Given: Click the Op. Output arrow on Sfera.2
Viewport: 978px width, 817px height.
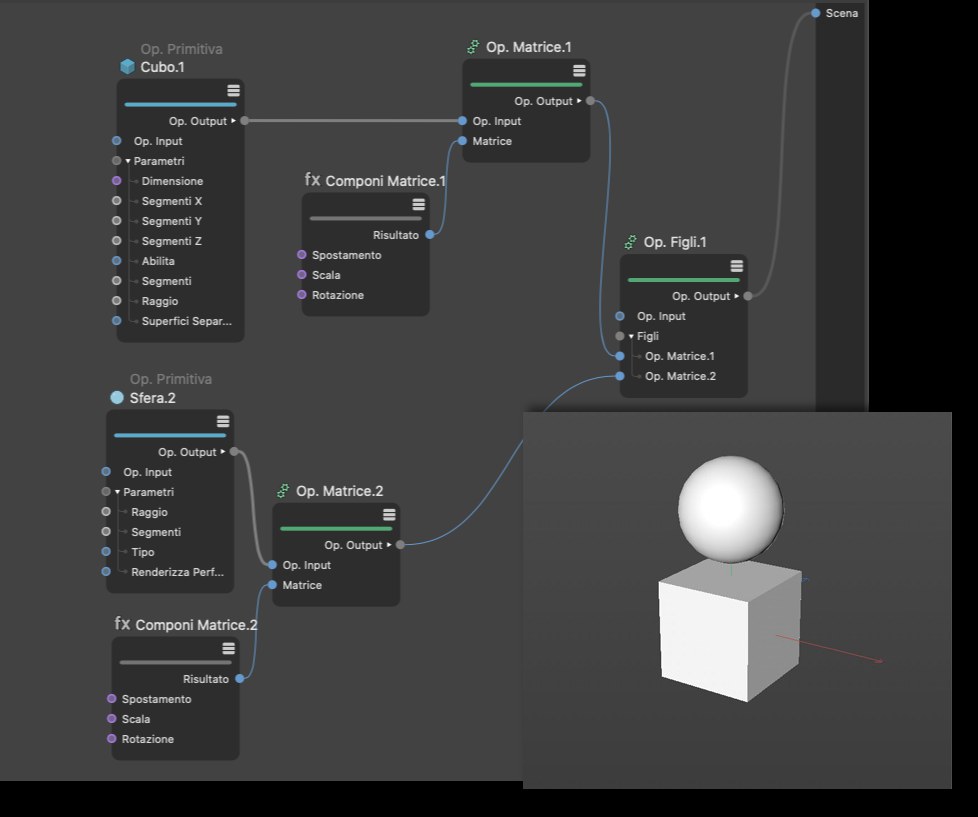Looking at the screenshot, I should [x=223, y=452].
